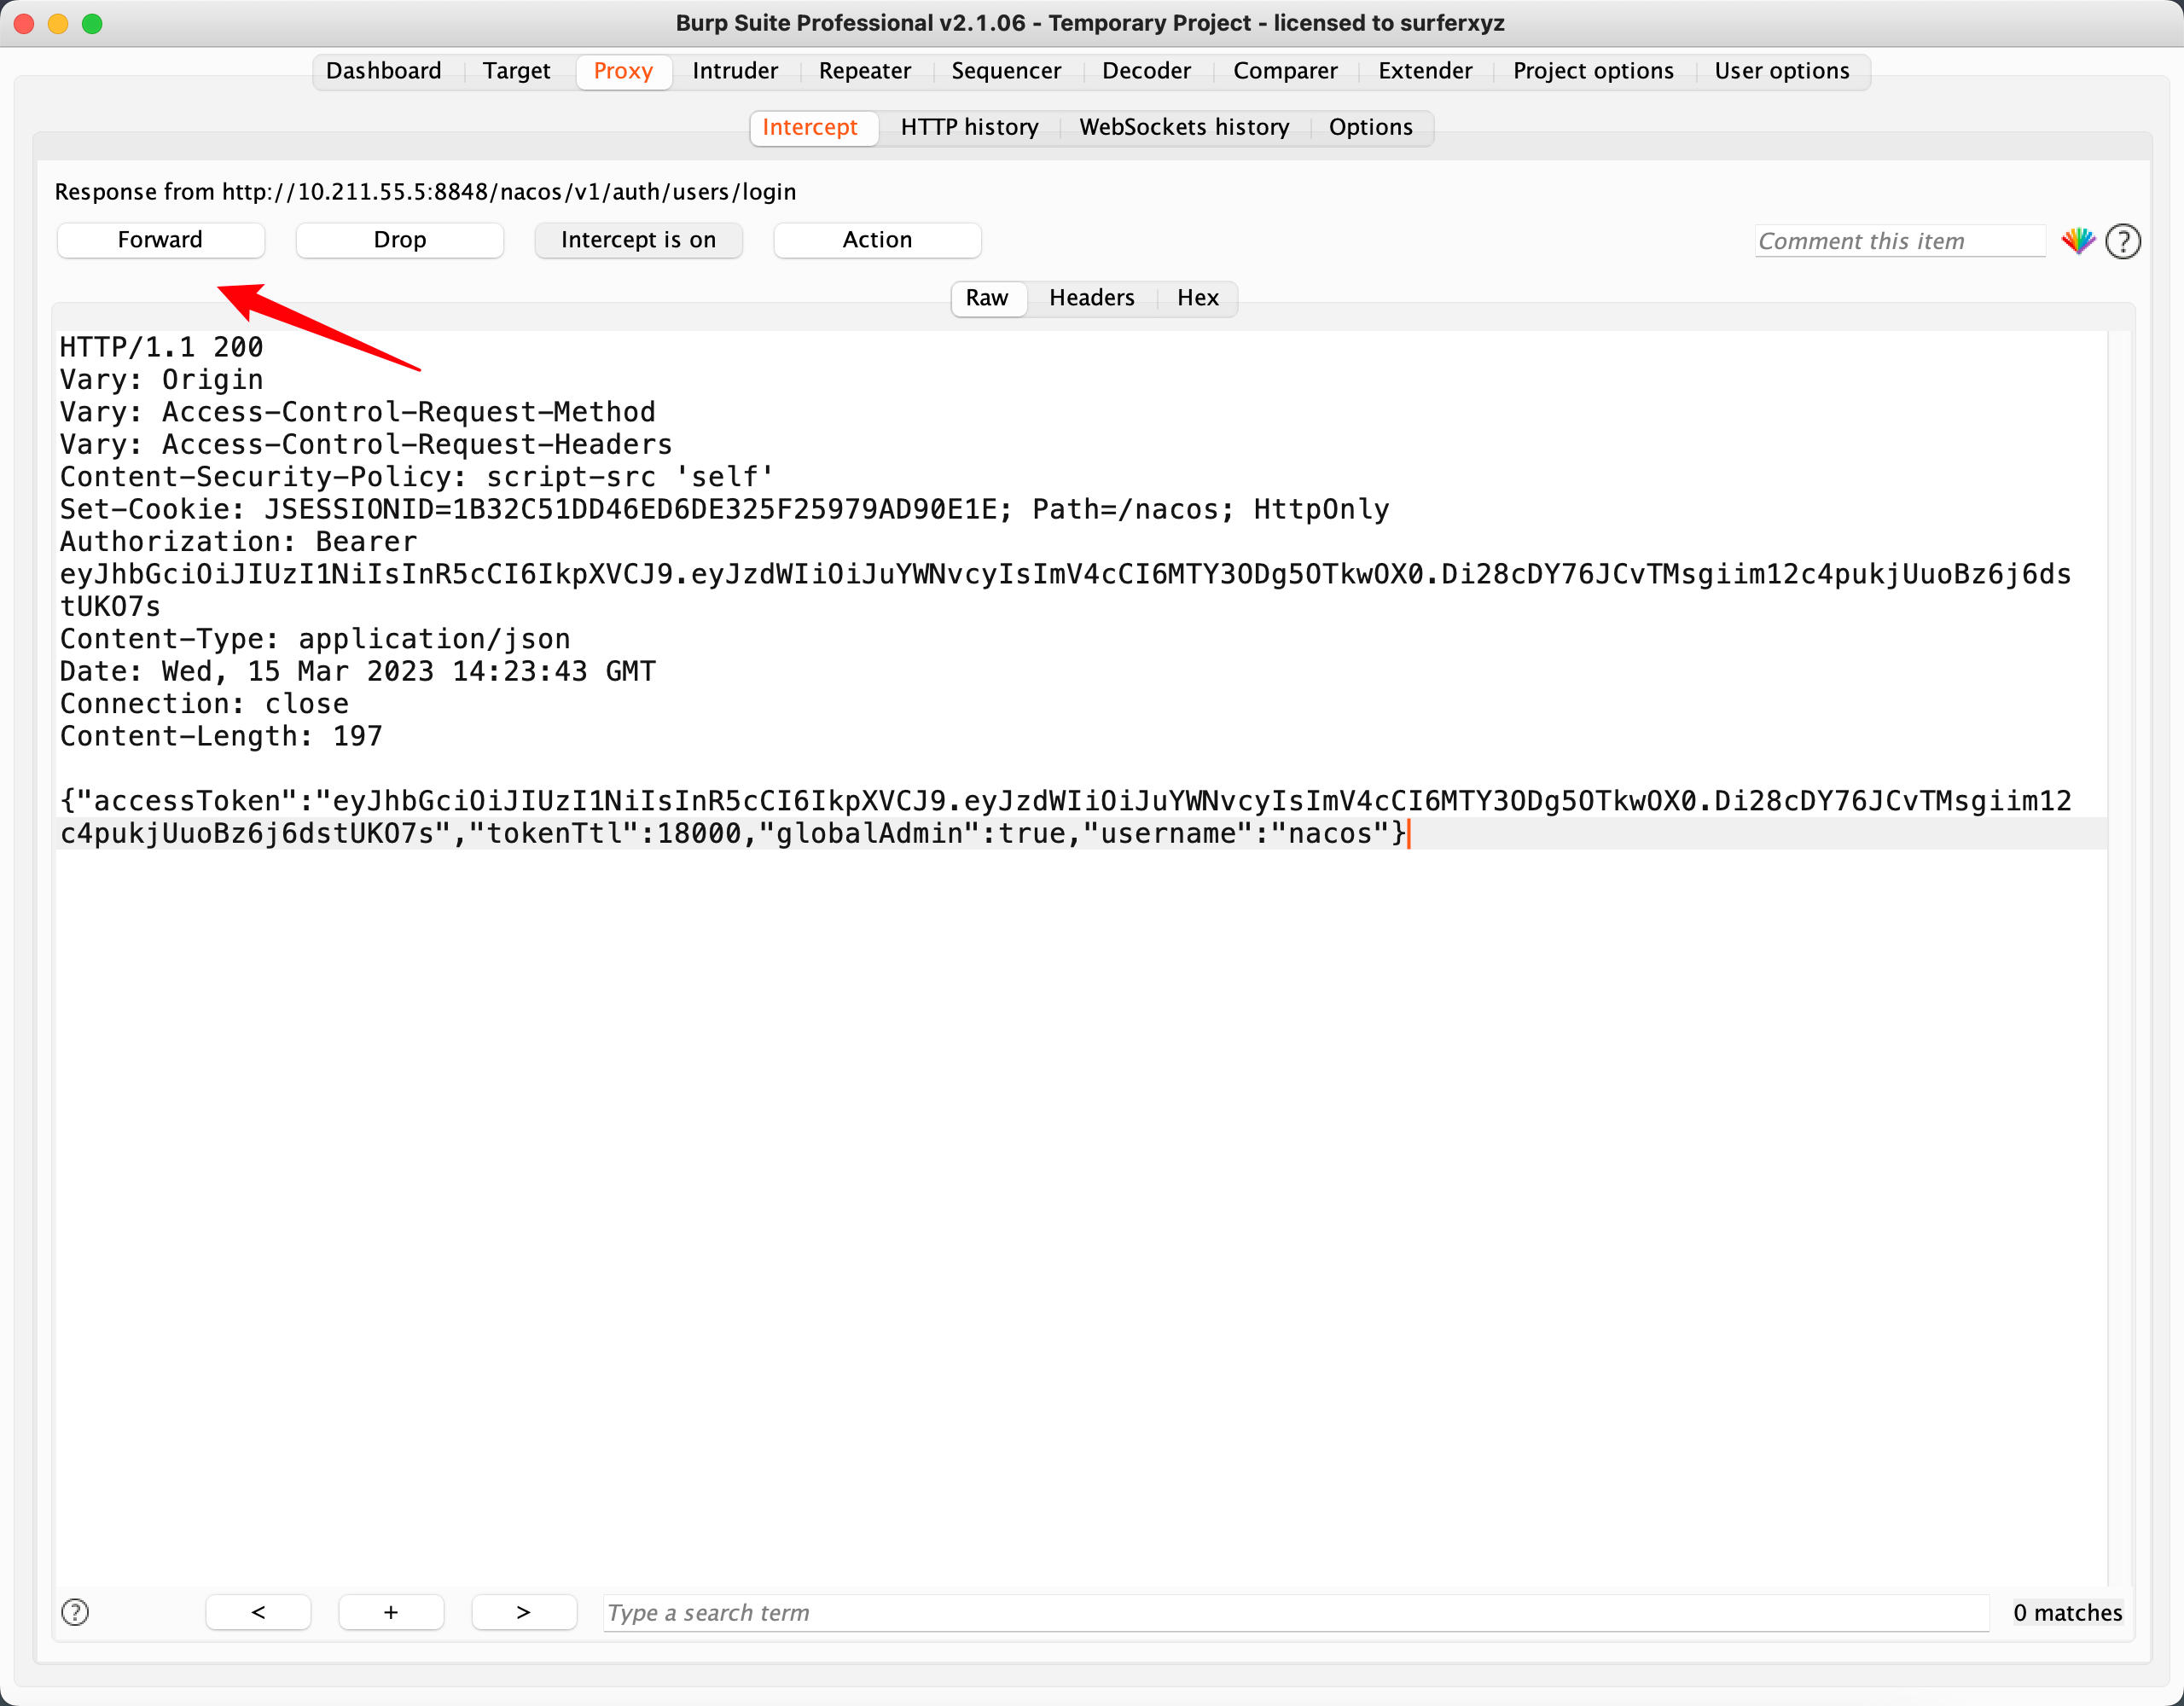Click the Content-Length: 197 line
Image resolution: width=2184 pixels, height=1706 pixels.
[x=221, y=736]
